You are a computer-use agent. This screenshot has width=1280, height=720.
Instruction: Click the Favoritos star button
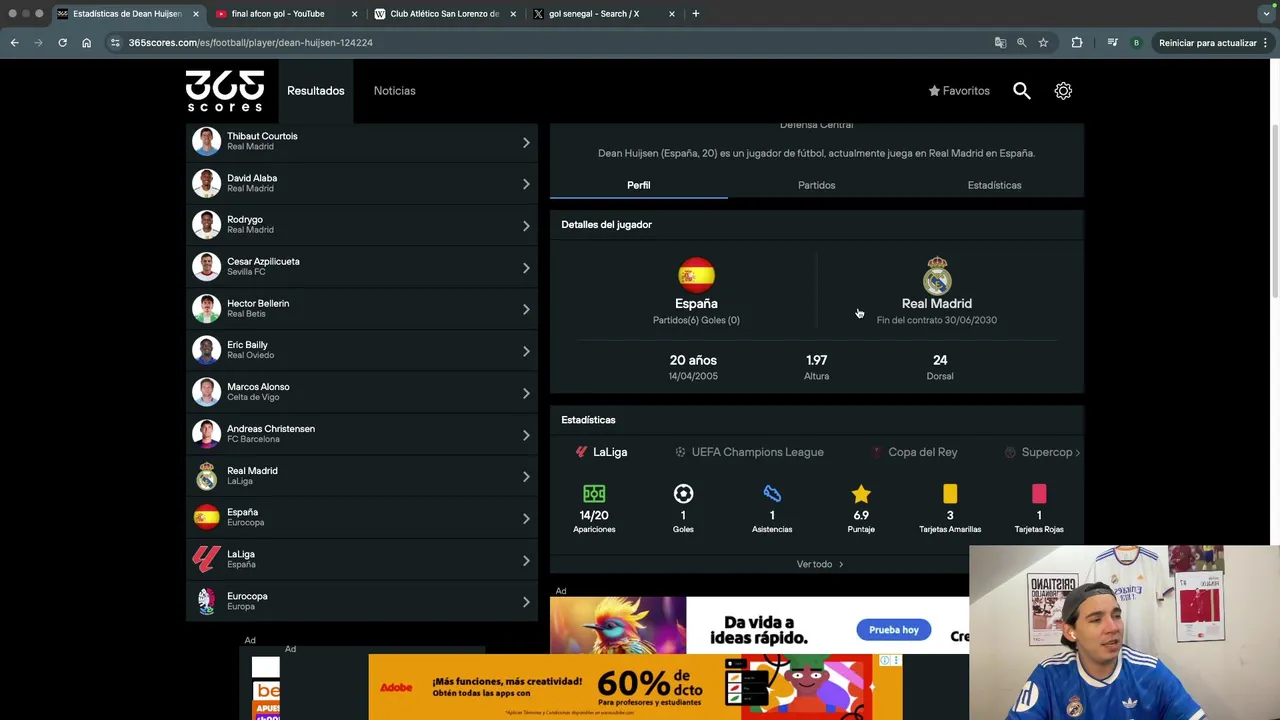(x=959, y=91)
